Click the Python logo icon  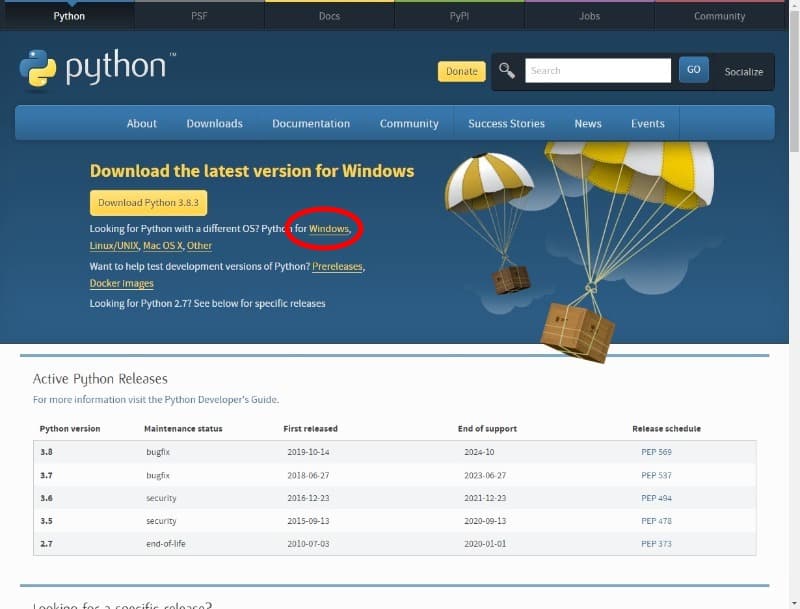pos(38,68)
